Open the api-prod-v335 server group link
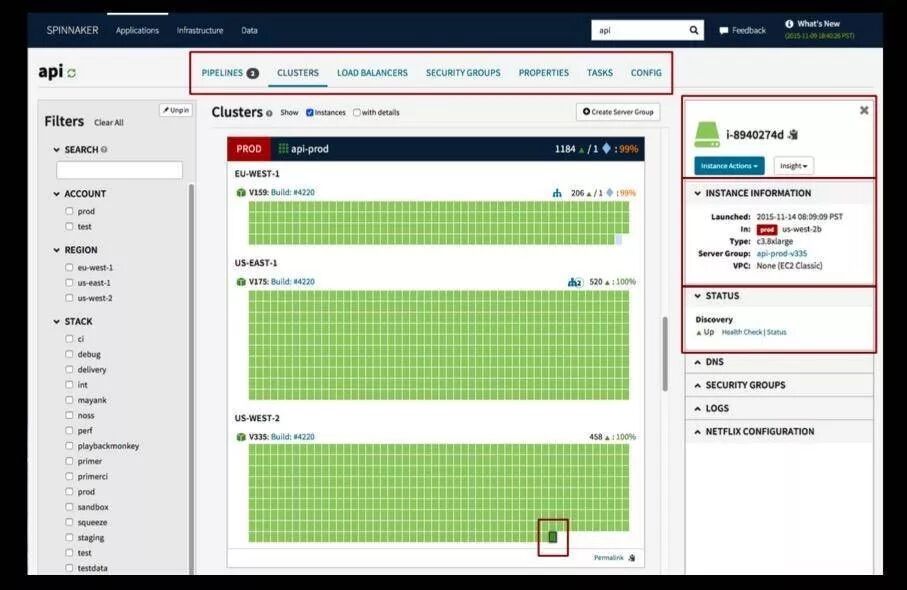 tap(781, 254)
